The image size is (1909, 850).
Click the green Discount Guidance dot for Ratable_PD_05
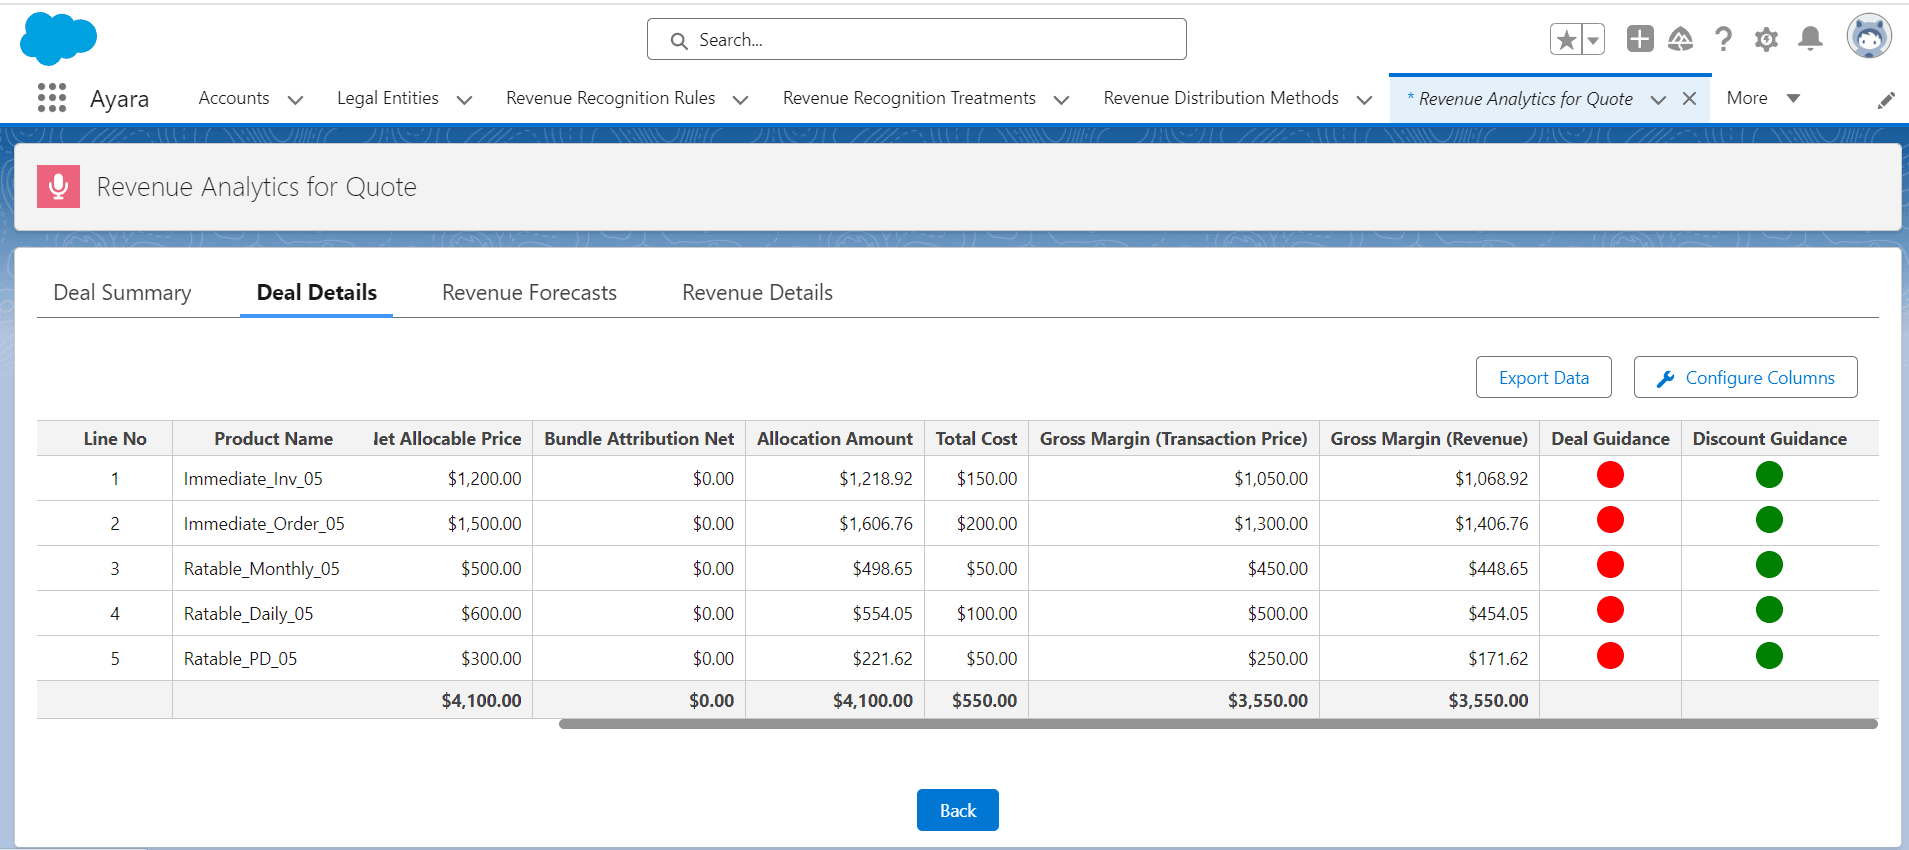tap(1769, 656)
